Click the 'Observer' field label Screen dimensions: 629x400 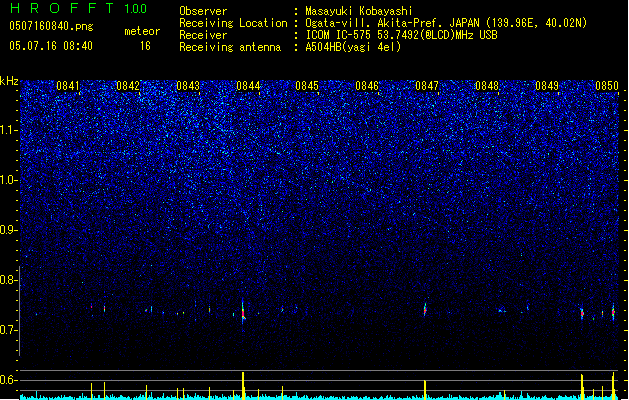pos(203,11)
